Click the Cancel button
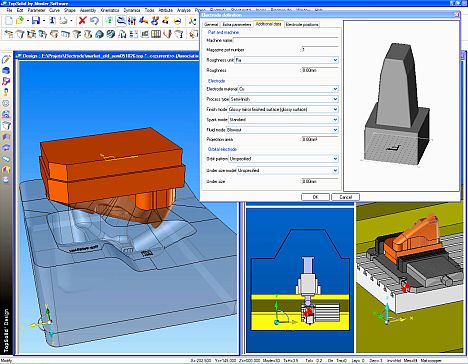This screenshot has height=364, width=468. click(345, 197)
